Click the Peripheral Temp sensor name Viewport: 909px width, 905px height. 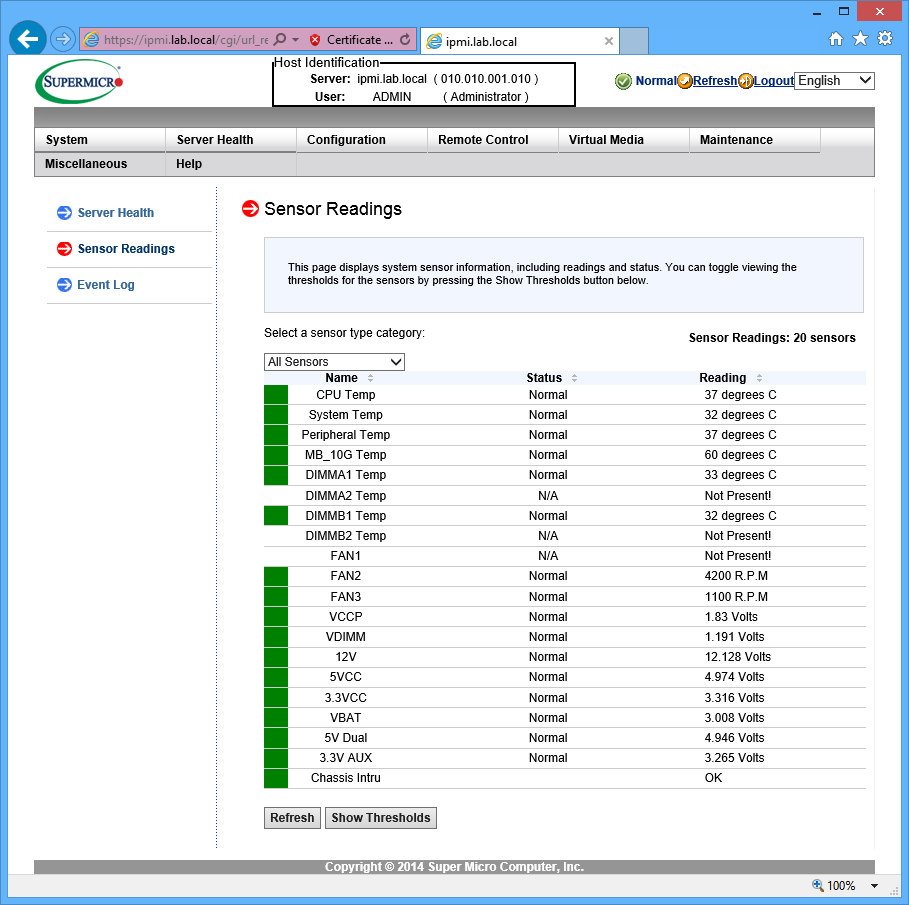point(346,435)
